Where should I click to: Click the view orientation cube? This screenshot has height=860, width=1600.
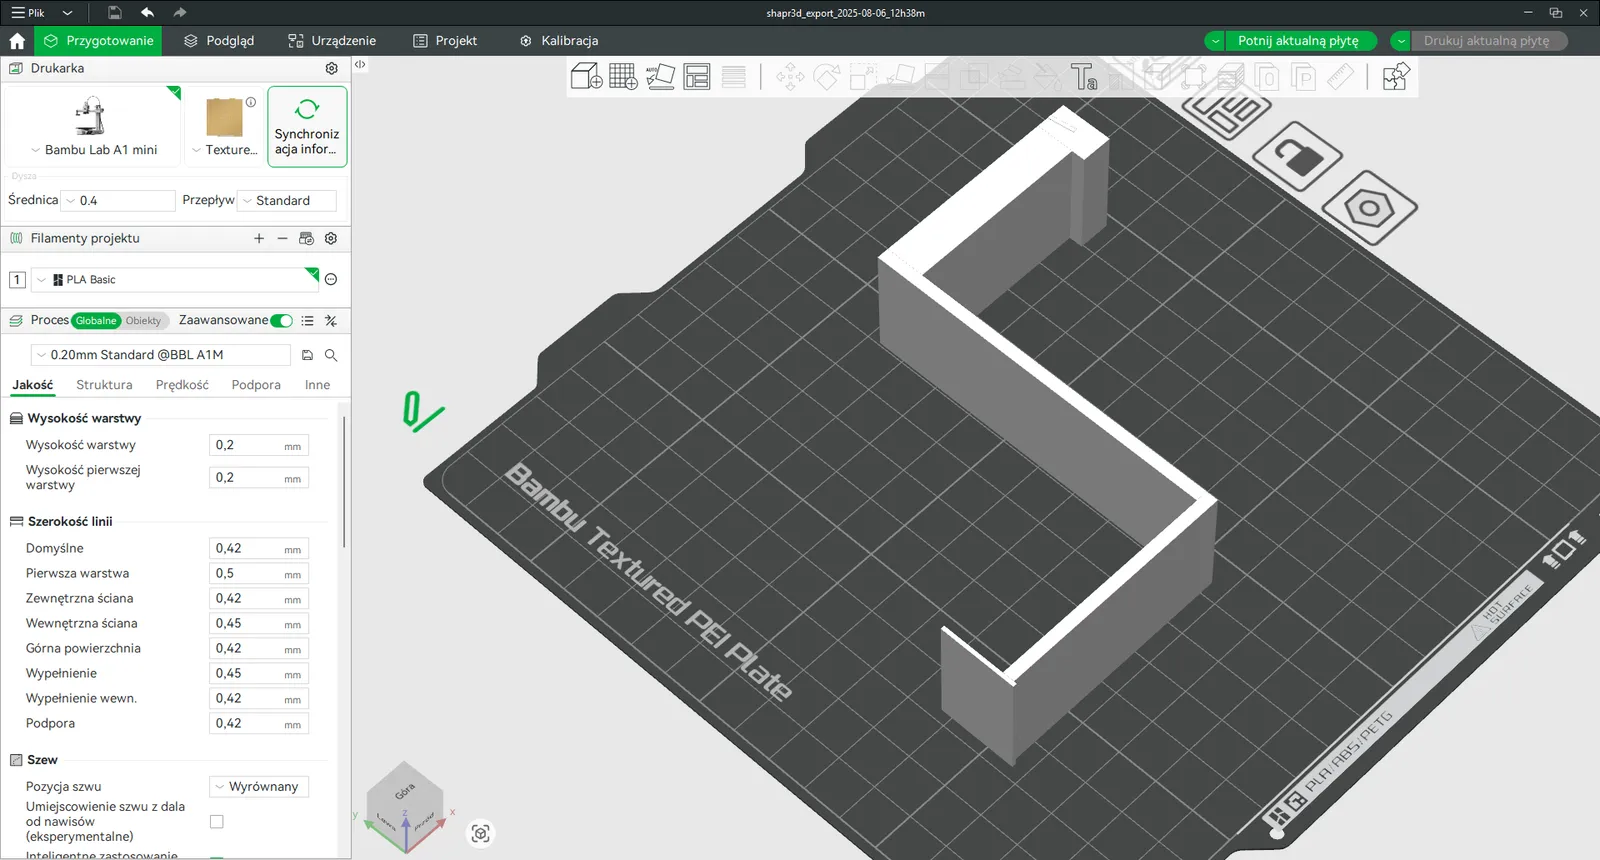click(x=406, y=808)
